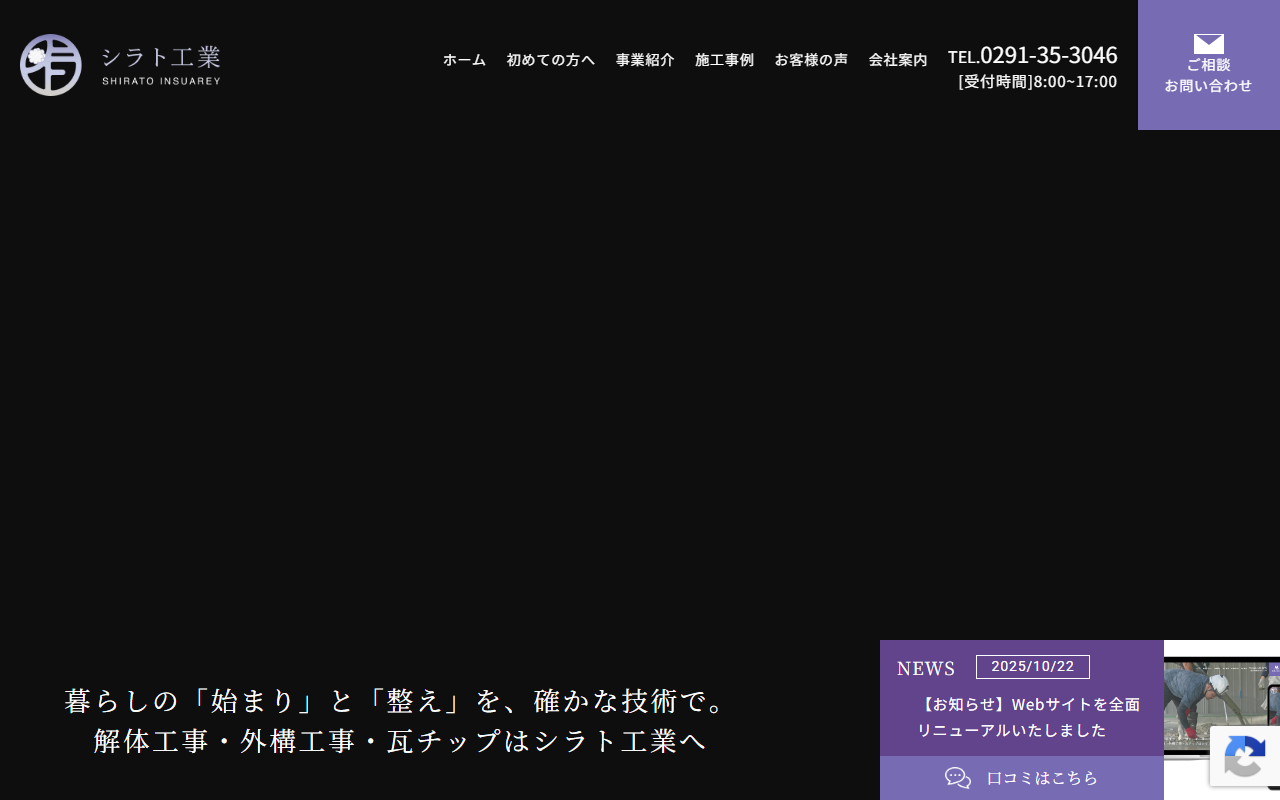Click the reCAPTCHA badge icon
The width and height of the screenshot is (1280, 800).
(x=1245, y=756)
